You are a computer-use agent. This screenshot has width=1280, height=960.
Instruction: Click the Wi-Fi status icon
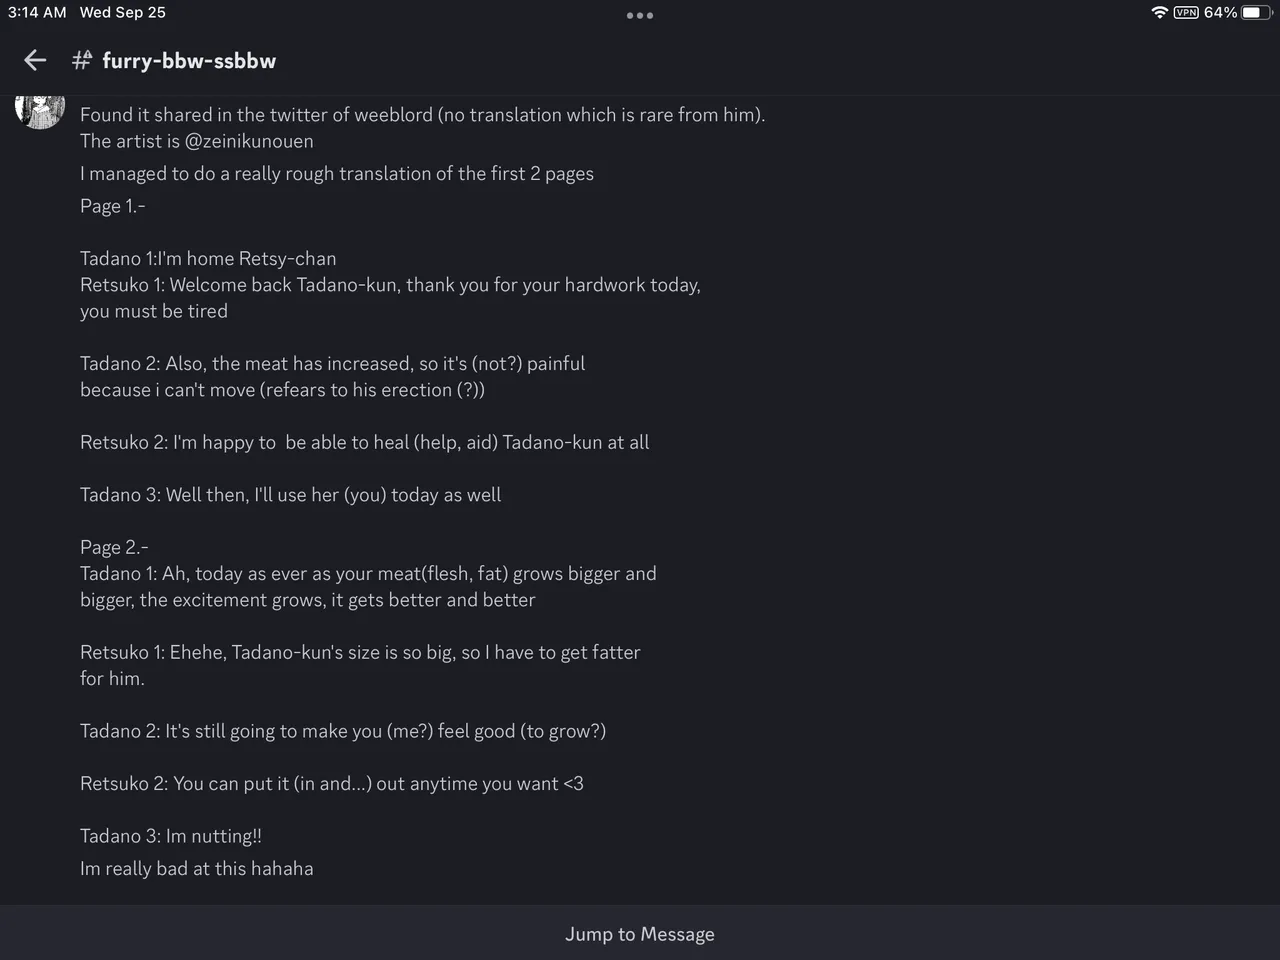(x=1159, y=12)
